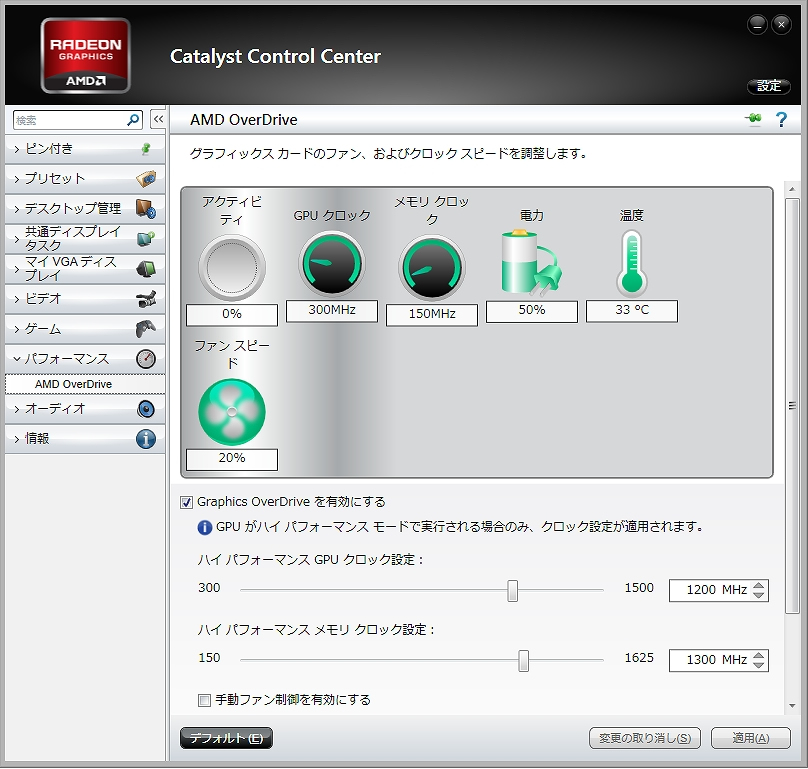This screenshot has width=808, height=769.
Task: Click the マイ VGA ディスプレイ monitor icon
Action: click(146, 269)
